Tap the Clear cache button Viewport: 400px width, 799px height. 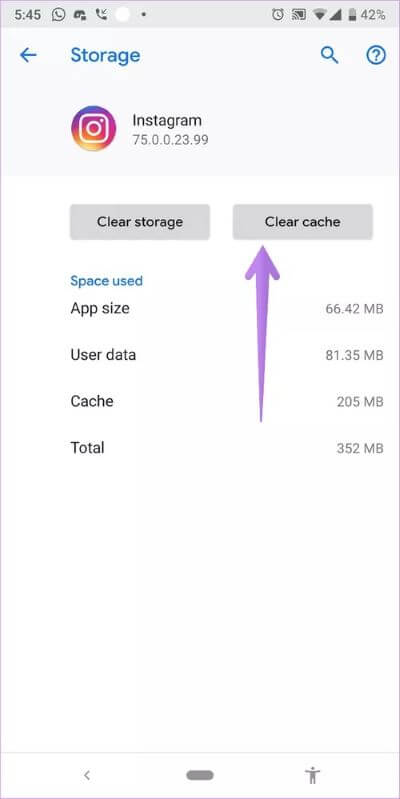[x=303, y=222]
